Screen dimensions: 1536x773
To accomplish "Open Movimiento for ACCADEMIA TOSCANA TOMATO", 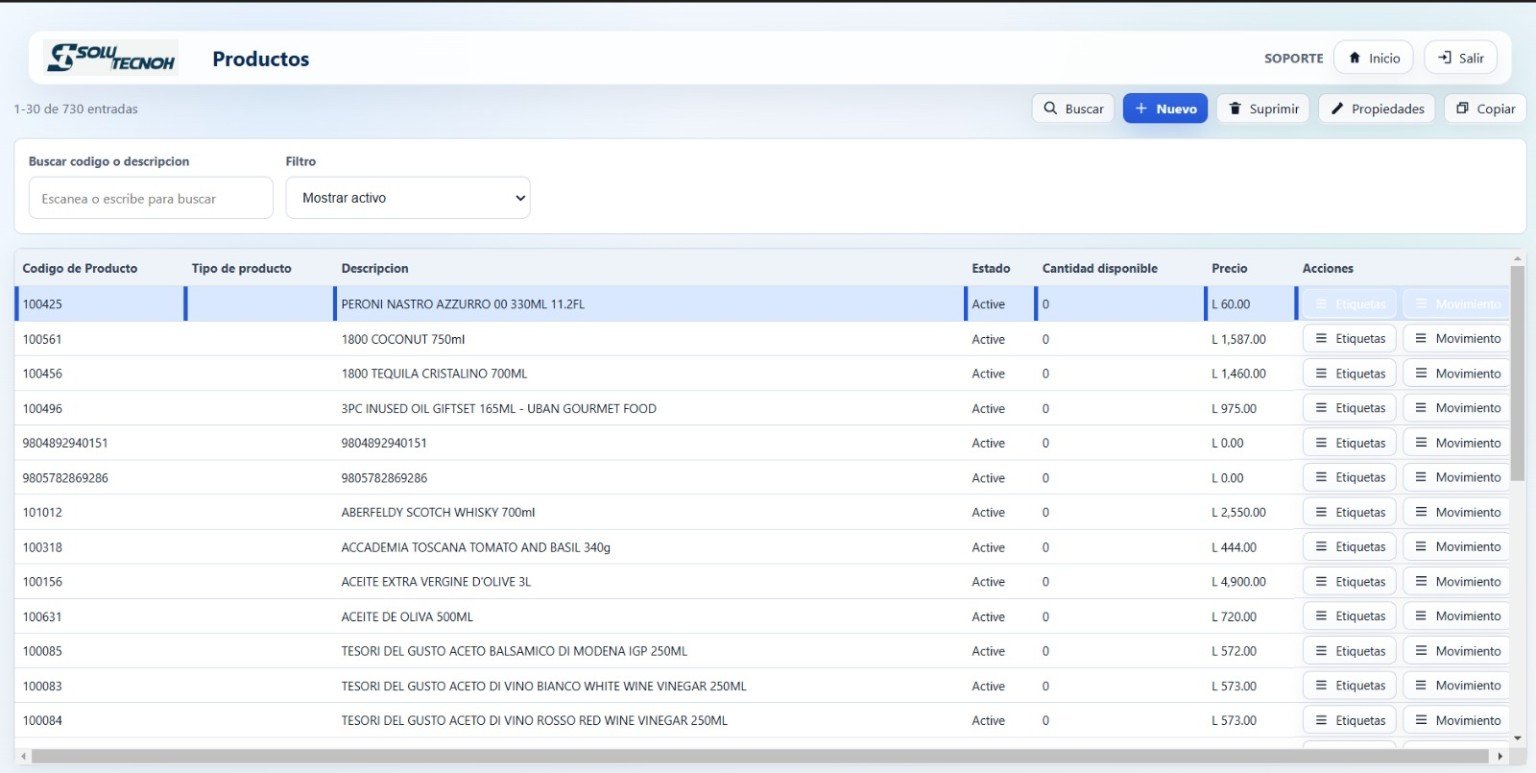I will point(1457,547).
